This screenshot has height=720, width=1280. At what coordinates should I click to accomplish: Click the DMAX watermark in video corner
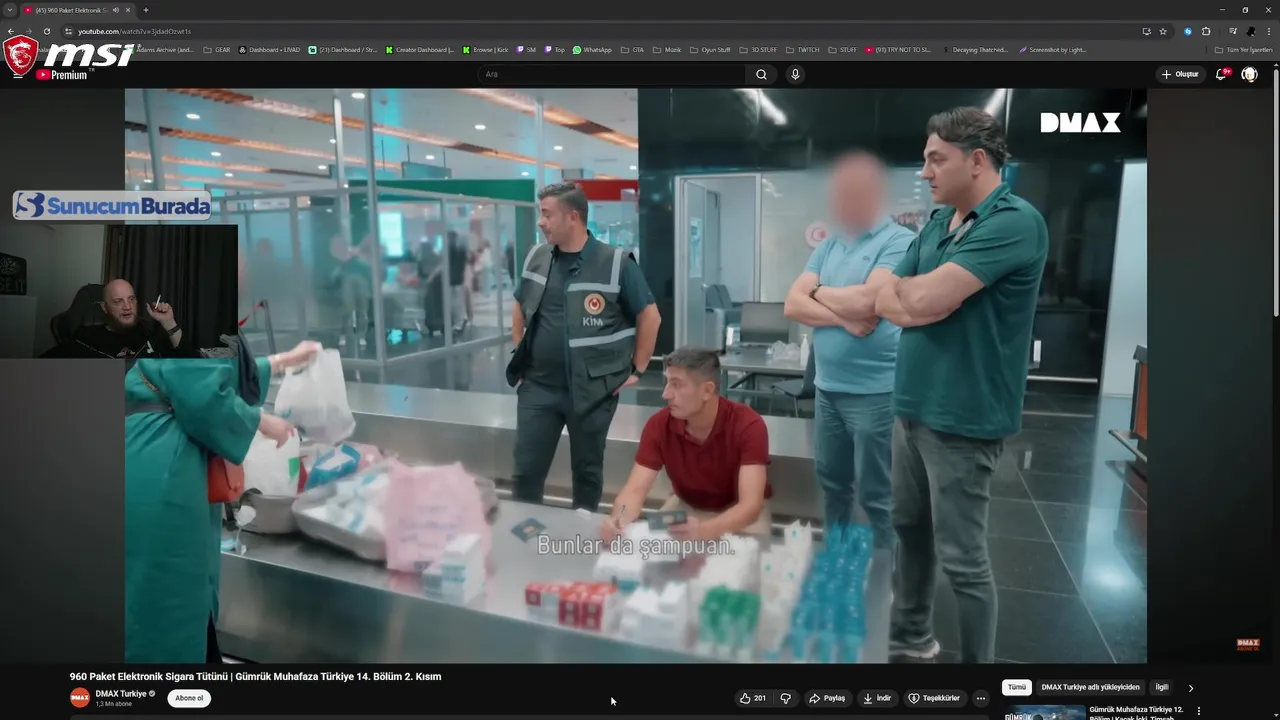[x=1247, y=645]
